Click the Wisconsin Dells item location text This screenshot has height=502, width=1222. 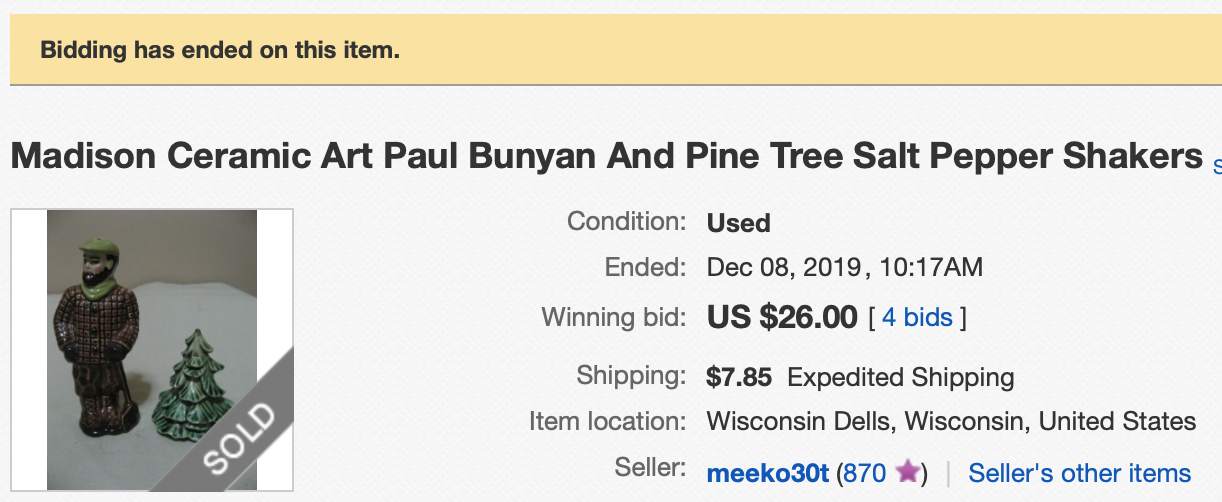pos(951,421)
